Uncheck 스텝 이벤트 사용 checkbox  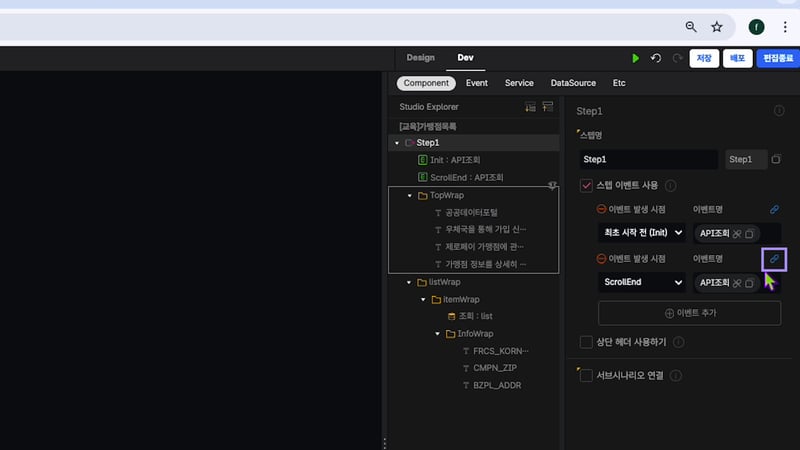(586, 185)
